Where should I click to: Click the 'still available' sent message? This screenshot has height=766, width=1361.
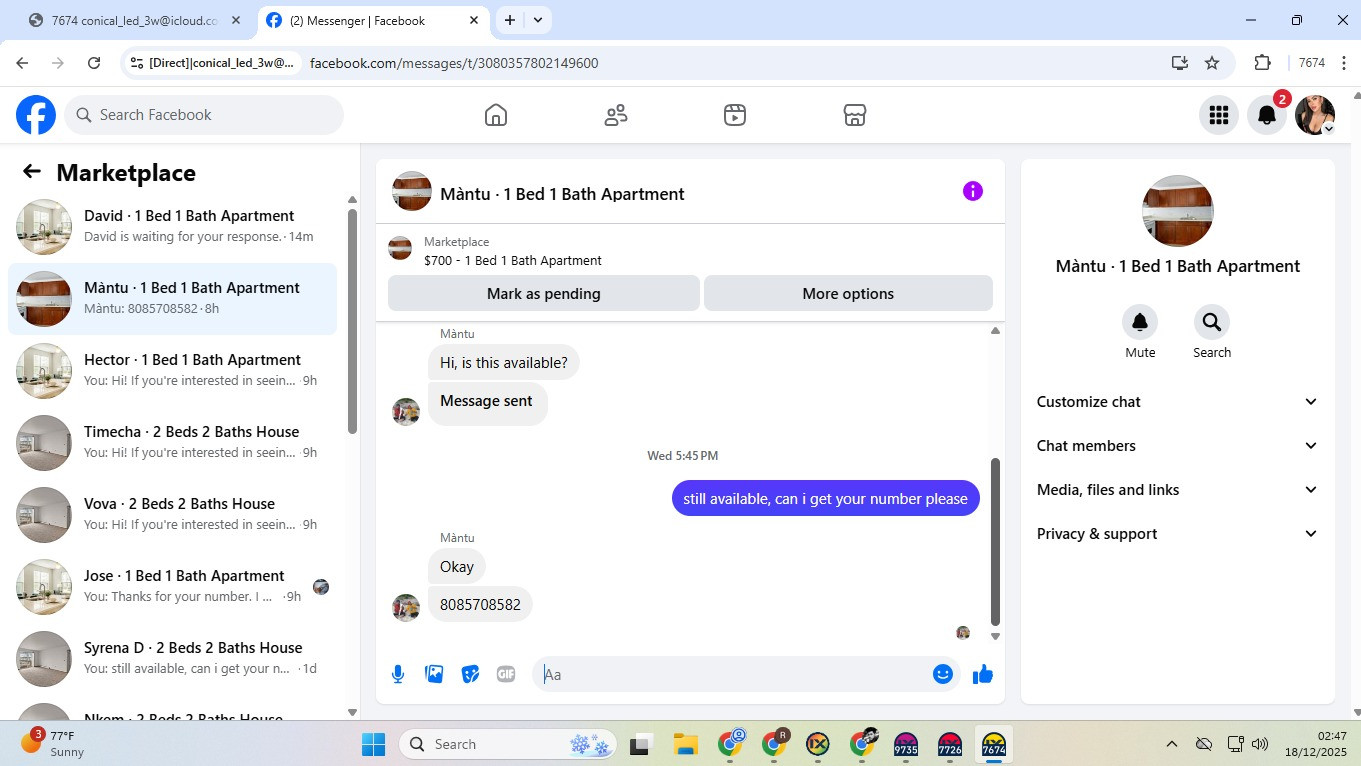click(x=826, y=499)
